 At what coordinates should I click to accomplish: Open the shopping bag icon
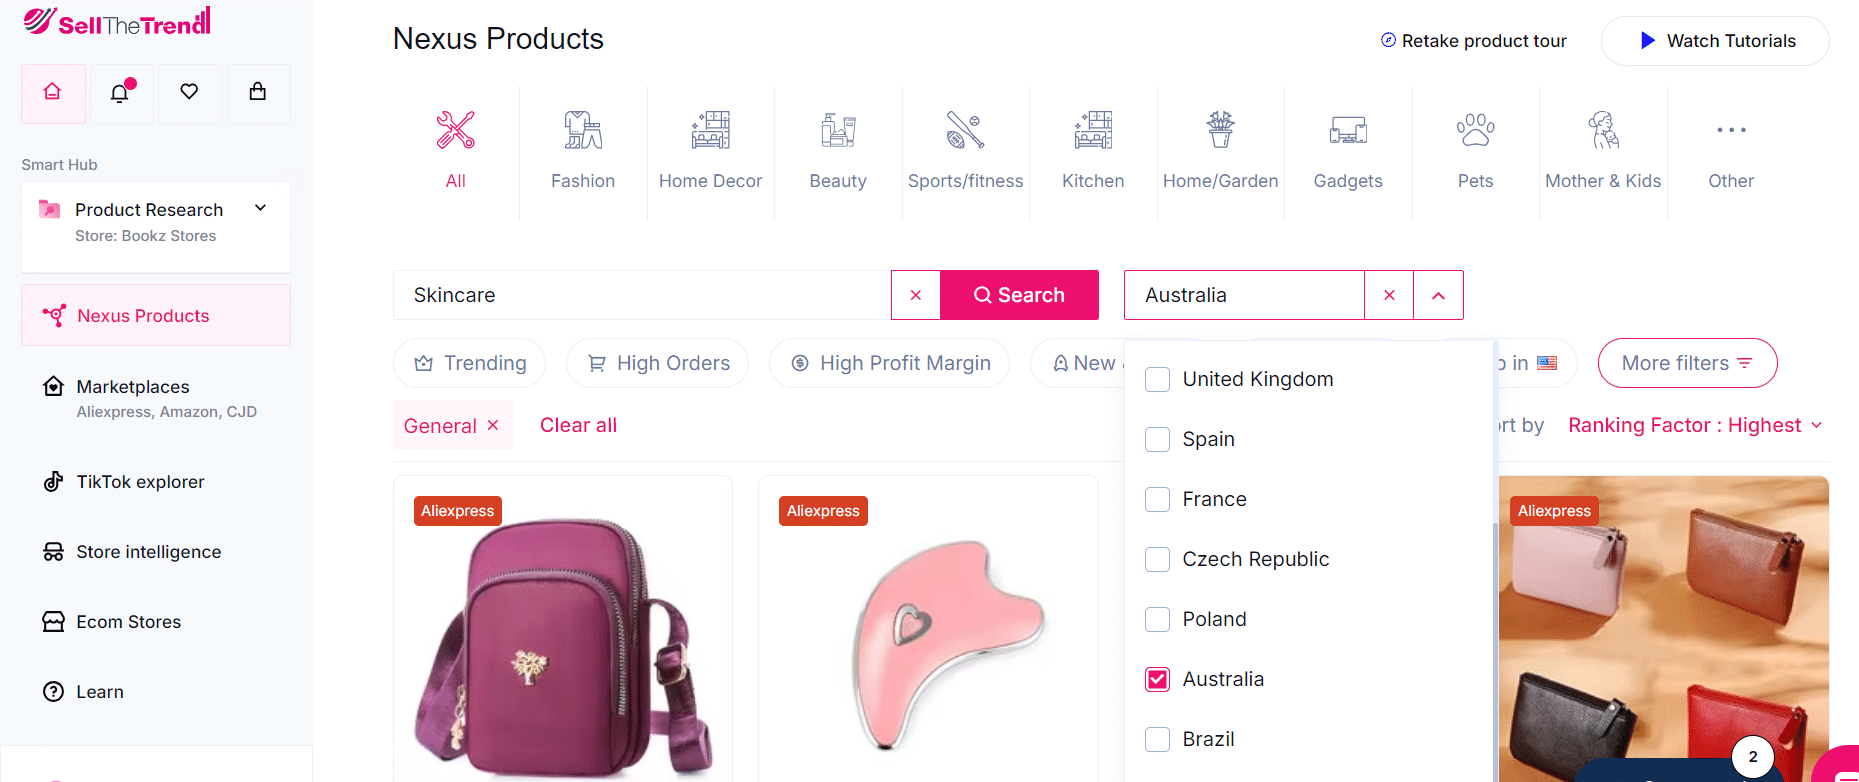tap(258, 93)
